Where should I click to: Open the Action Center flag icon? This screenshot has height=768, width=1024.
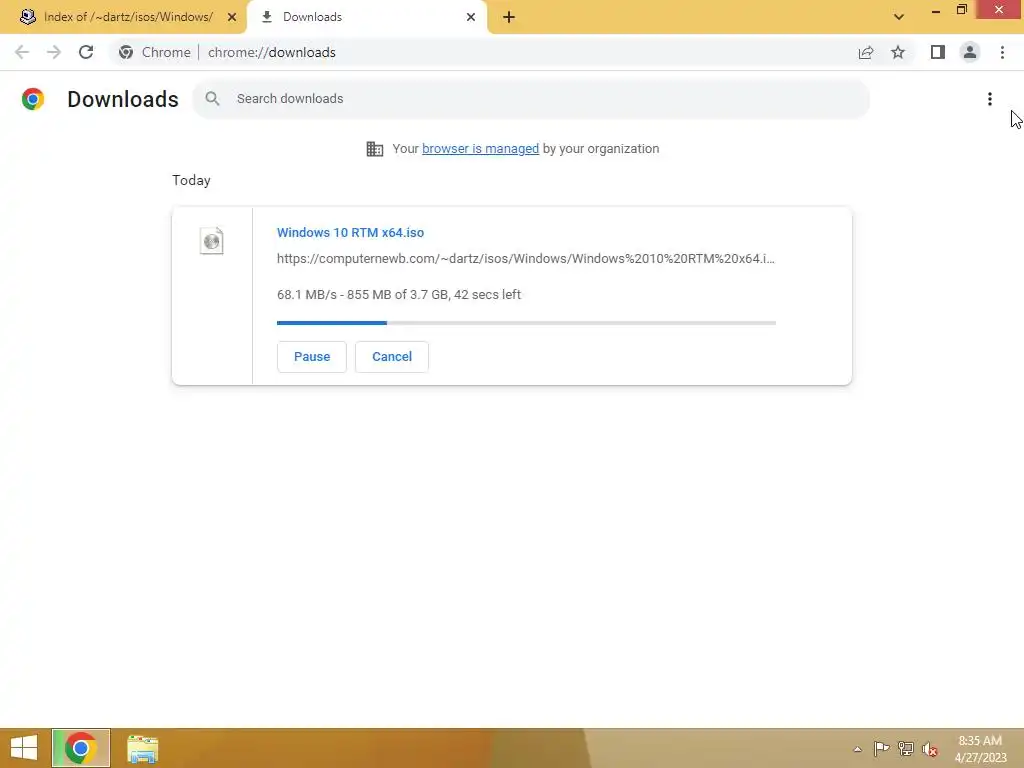point(881,749)
